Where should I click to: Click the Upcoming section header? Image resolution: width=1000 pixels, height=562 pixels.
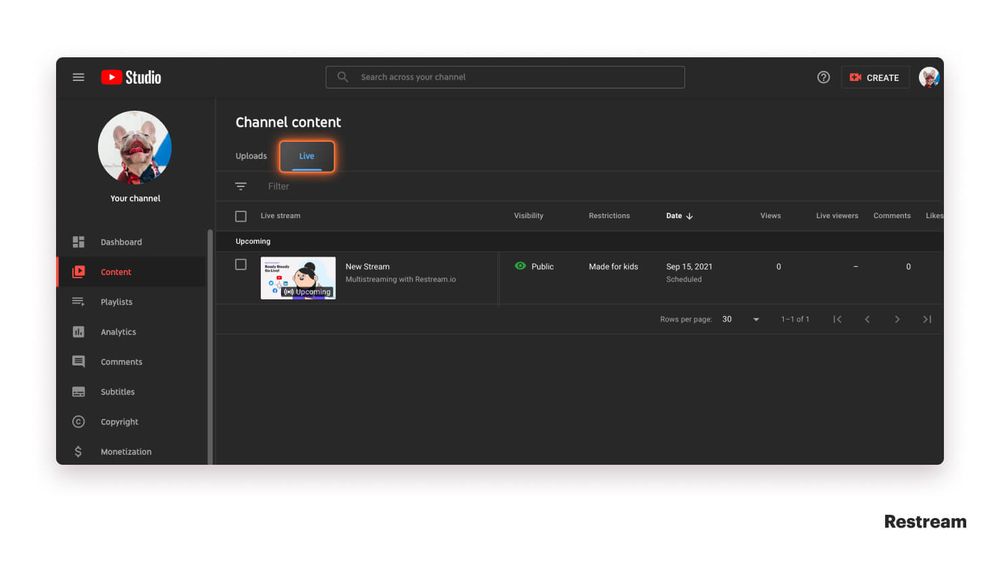click(x=253, y=241)
